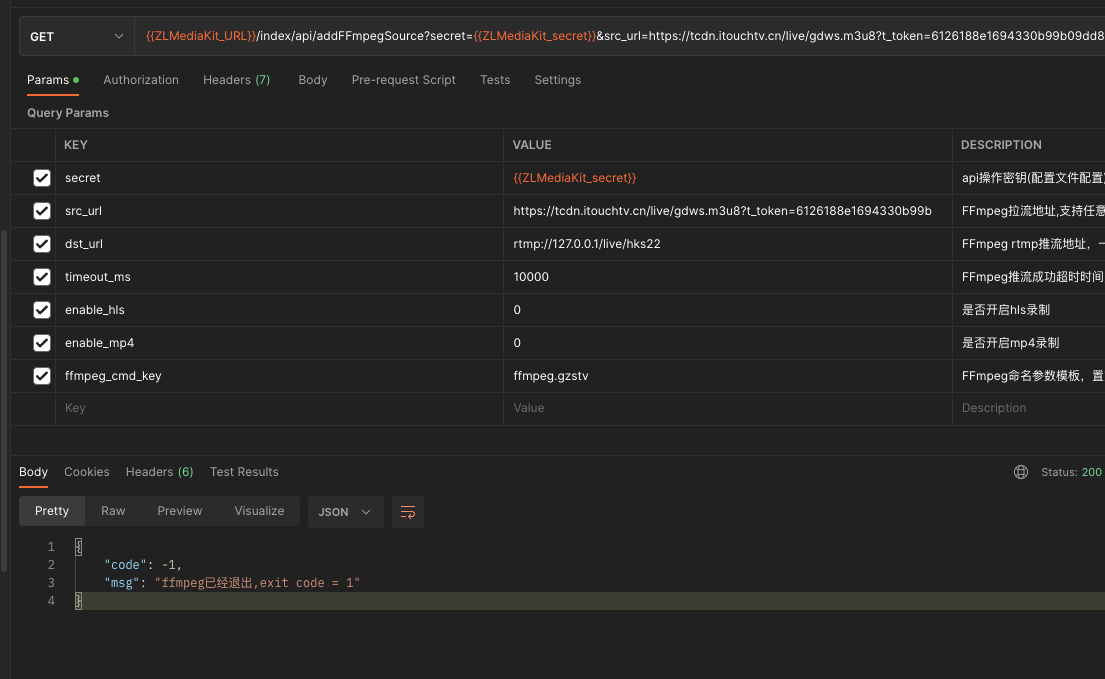Click the globe network information icon
The height and width of the screenshot is (679, 1105).
pyautogui.click(x=1020, y=471)
